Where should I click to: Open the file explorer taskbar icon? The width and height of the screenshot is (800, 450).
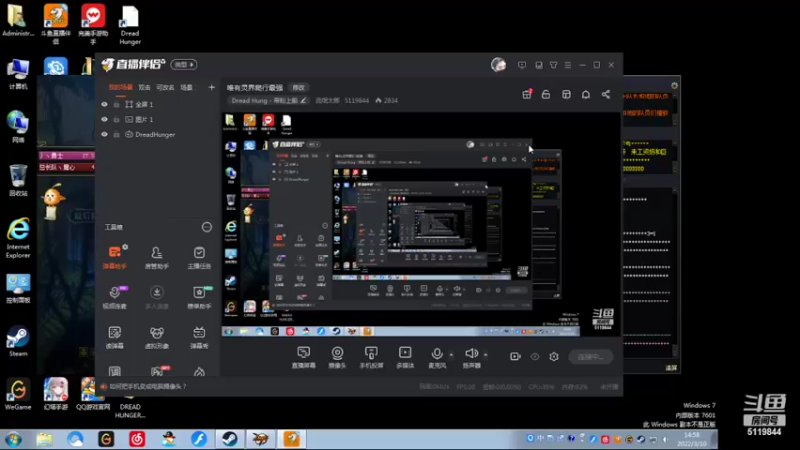[x=44, y=439]
